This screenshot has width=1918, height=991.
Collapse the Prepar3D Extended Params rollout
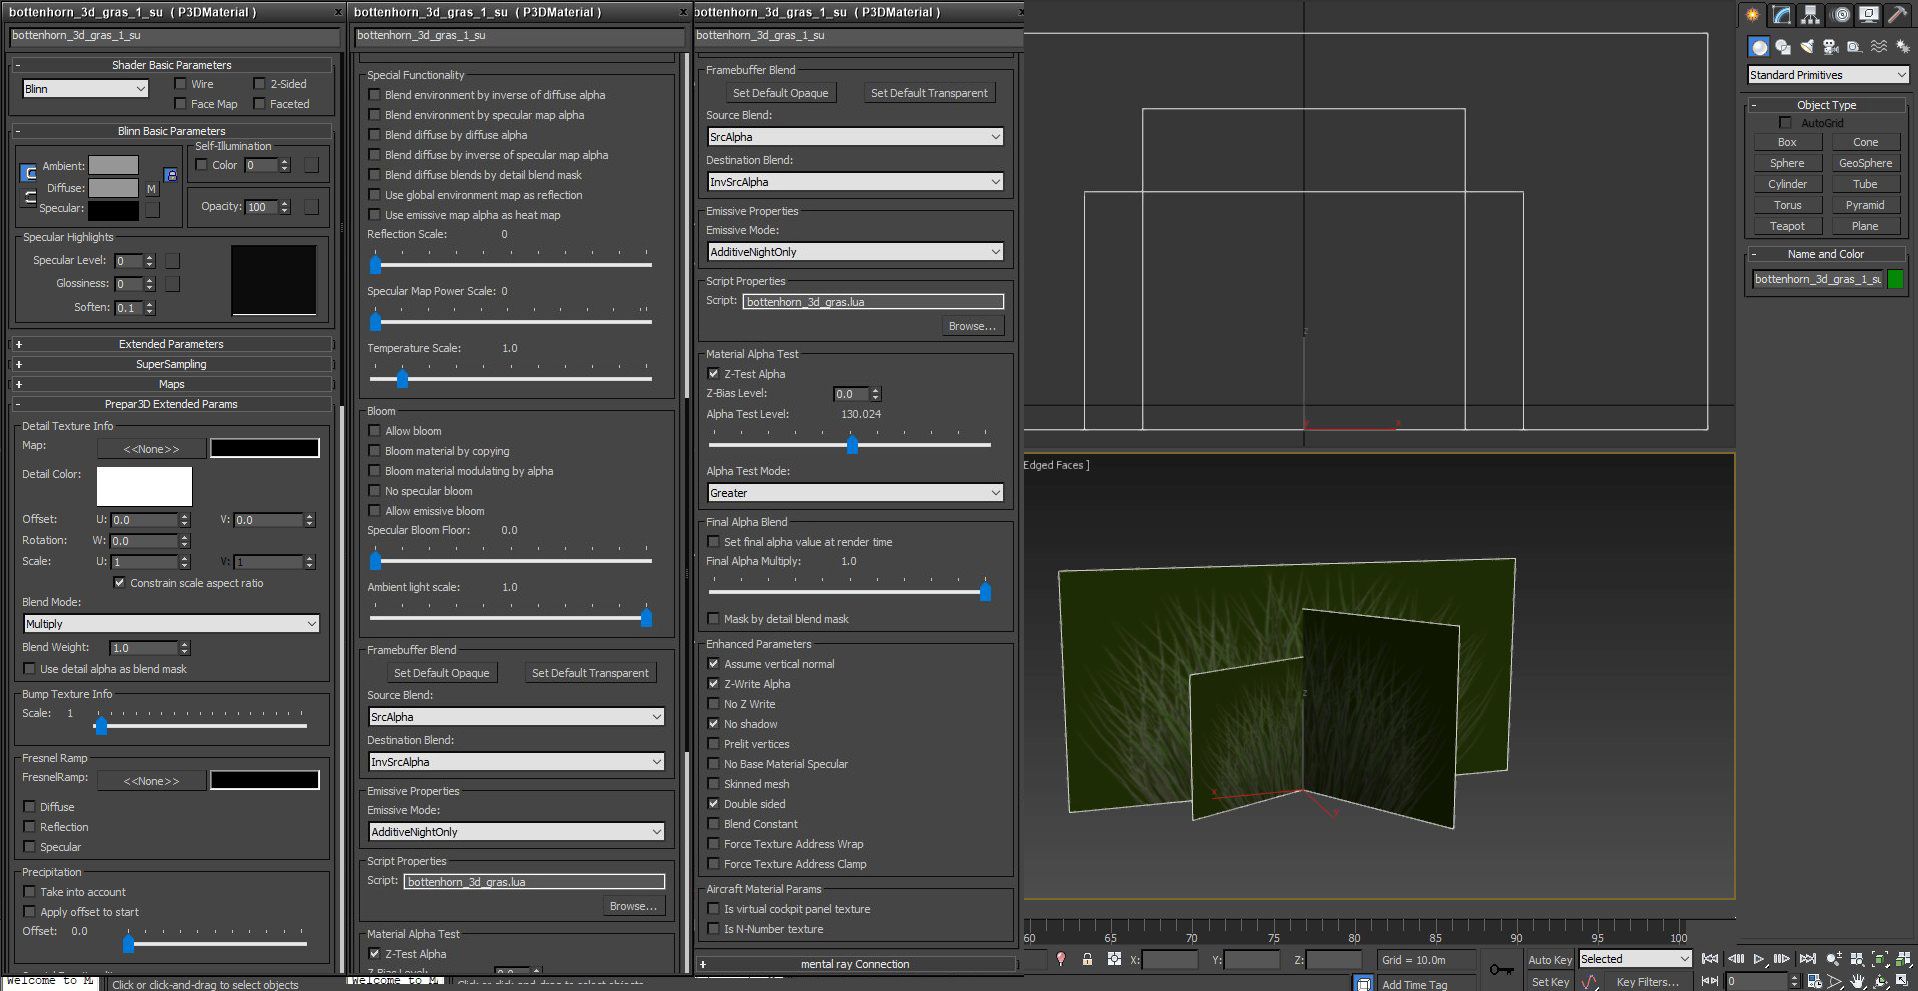tap(171, 404)
